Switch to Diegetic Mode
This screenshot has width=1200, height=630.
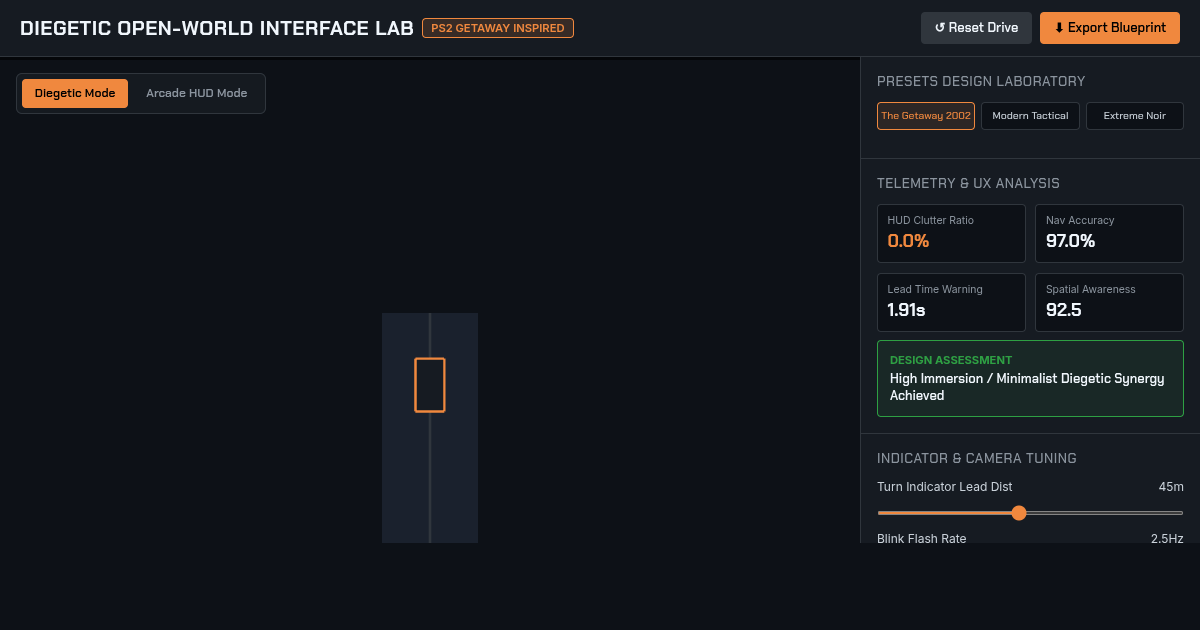(x=75, y=93)
